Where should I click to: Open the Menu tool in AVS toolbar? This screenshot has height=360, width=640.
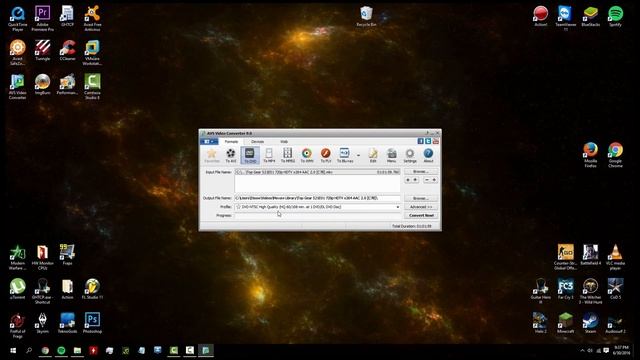[391, 155]
